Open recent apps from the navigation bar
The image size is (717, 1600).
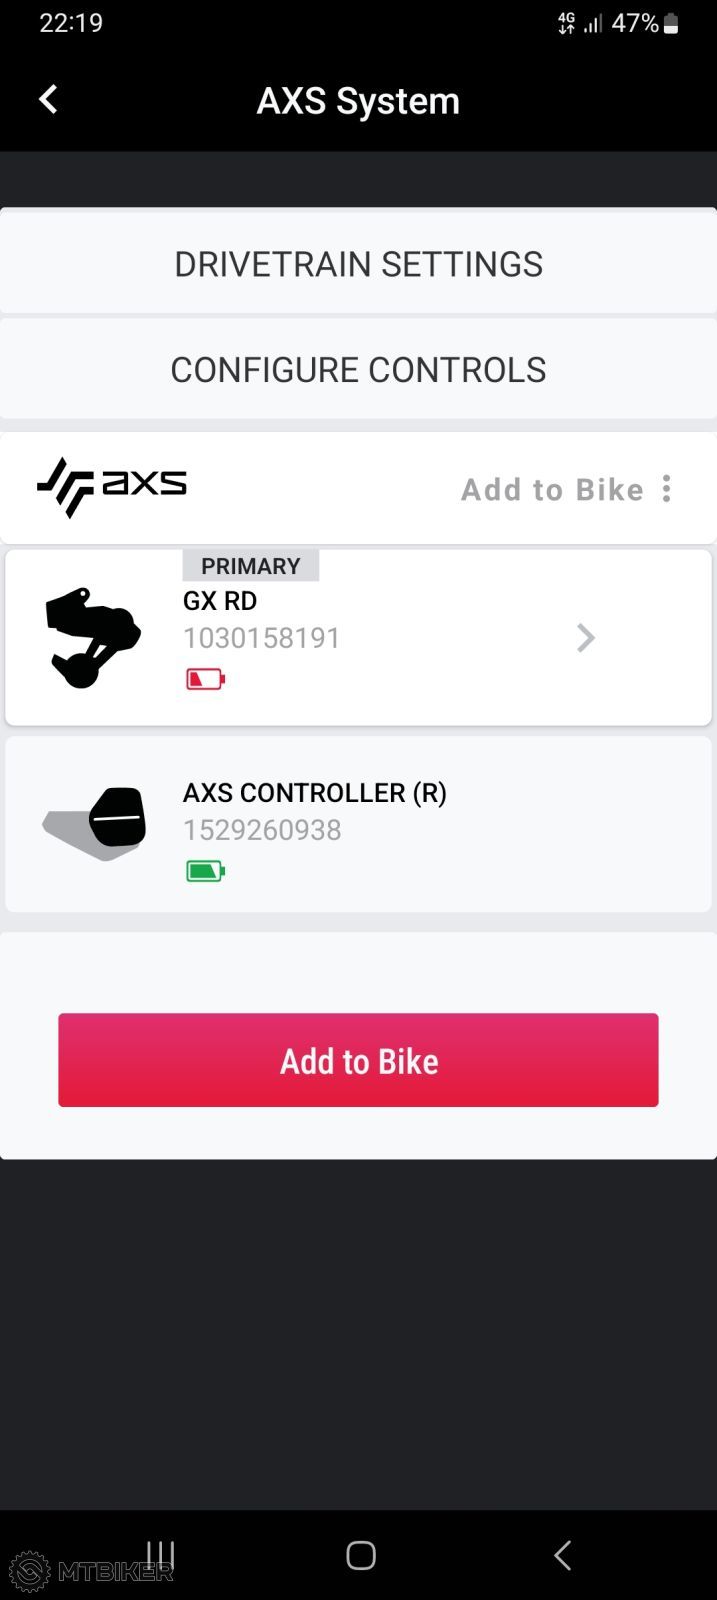[x=159, y=1554]
